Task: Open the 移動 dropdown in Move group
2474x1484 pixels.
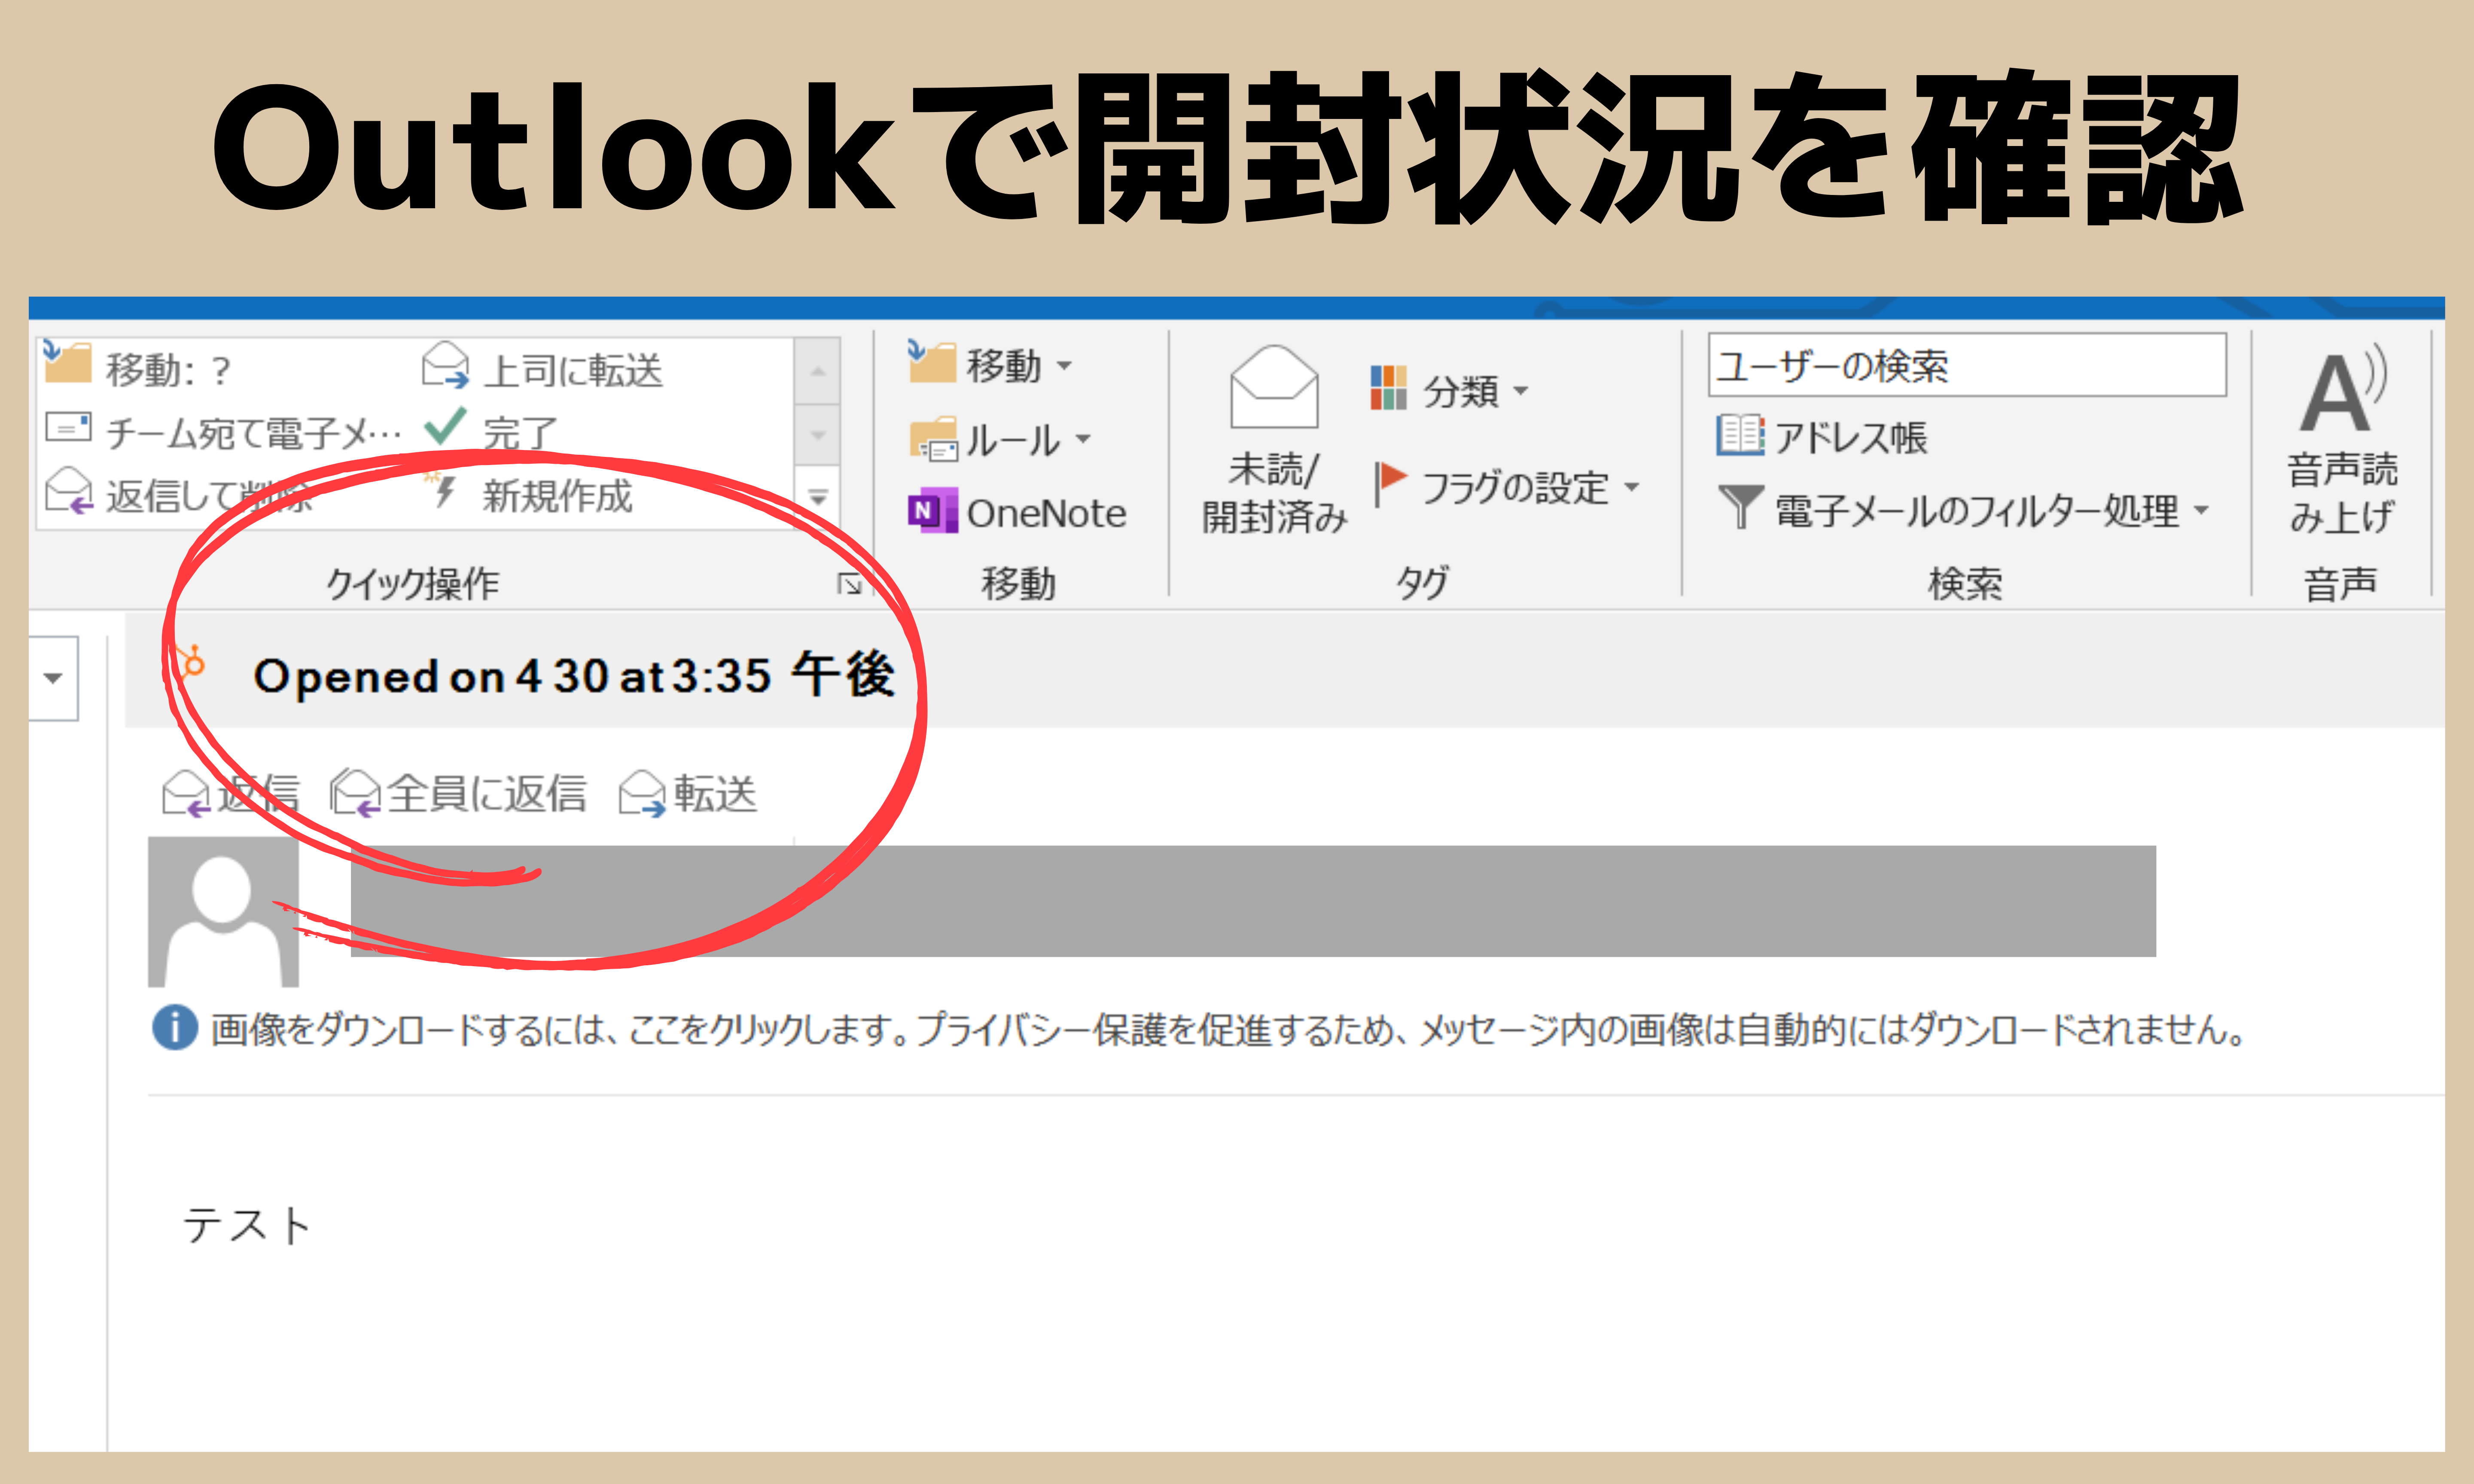Action: (990, 365)
